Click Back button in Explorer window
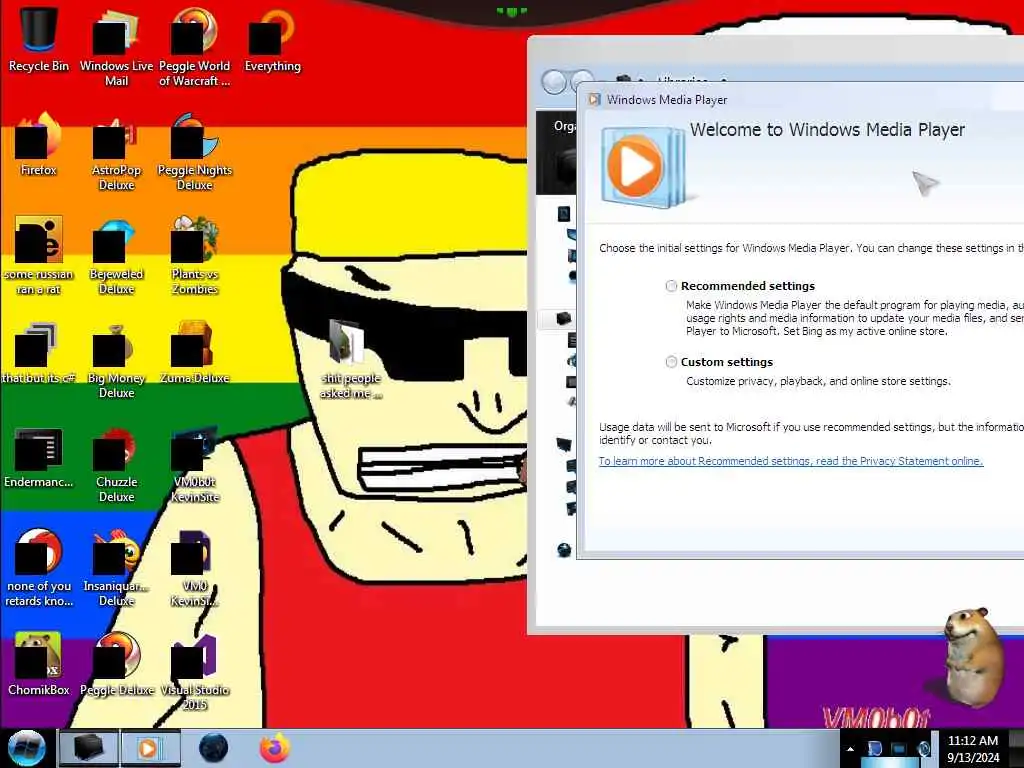 [554, 82]
